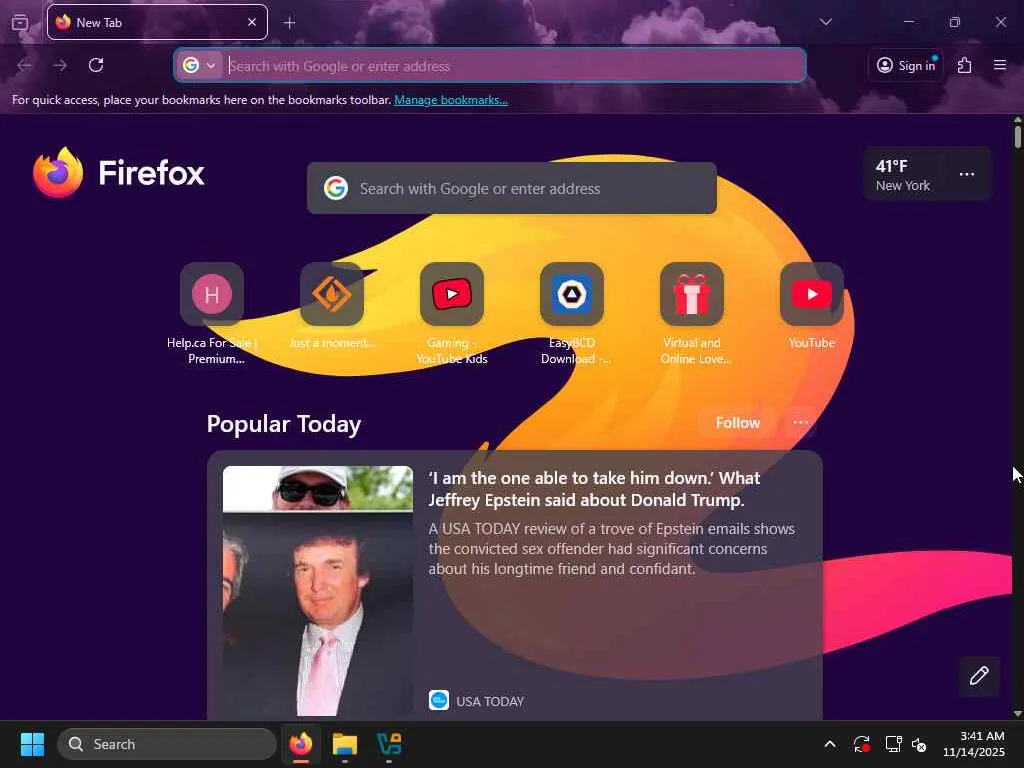Click the new tab page Google search box

tap(511, 188)
